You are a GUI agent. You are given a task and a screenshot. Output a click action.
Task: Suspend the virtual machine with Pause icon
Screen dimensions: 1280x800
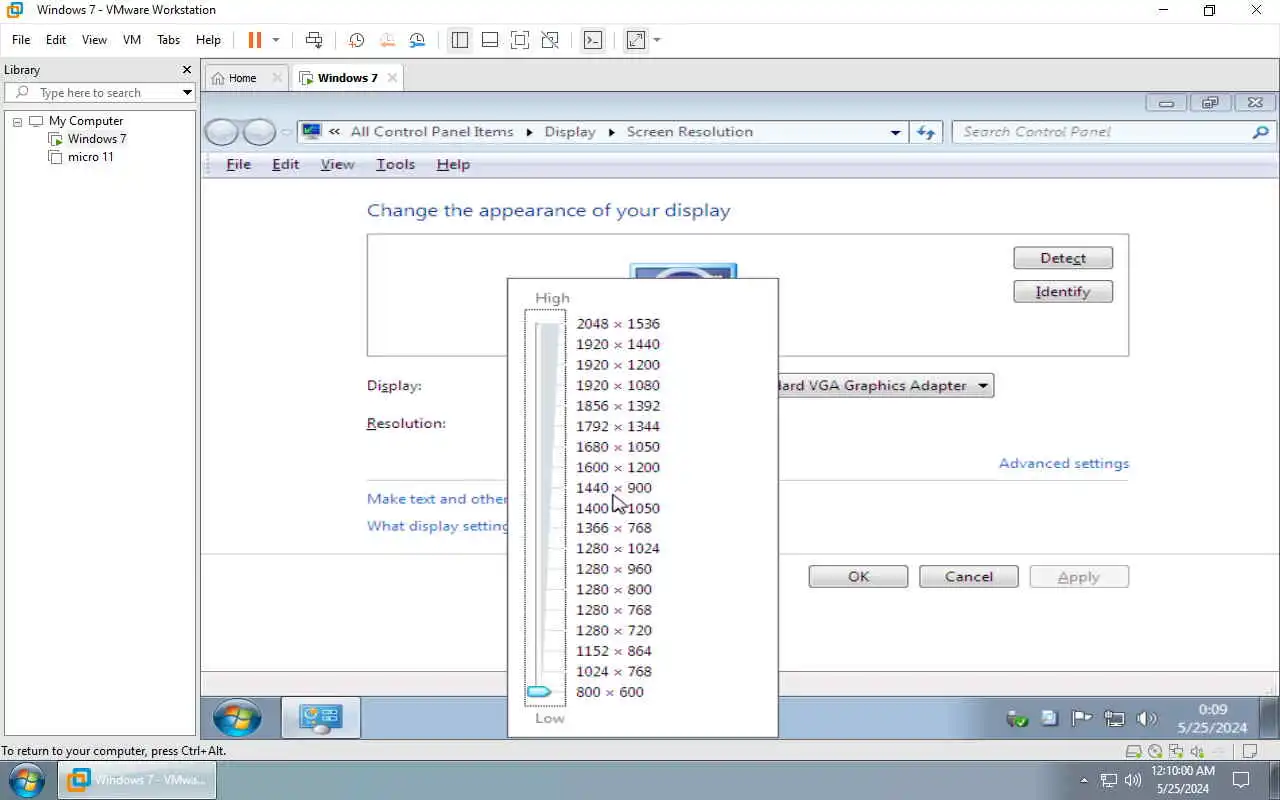254,40
